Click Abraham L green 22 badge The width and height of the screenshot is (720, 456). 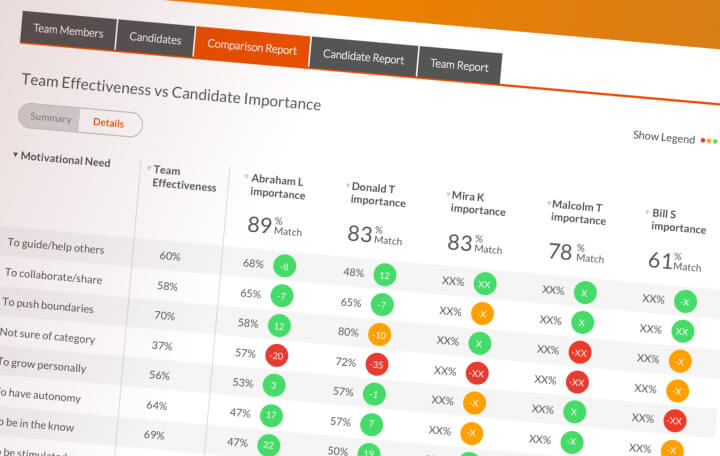pyautogui.click(x=268, y=445)
